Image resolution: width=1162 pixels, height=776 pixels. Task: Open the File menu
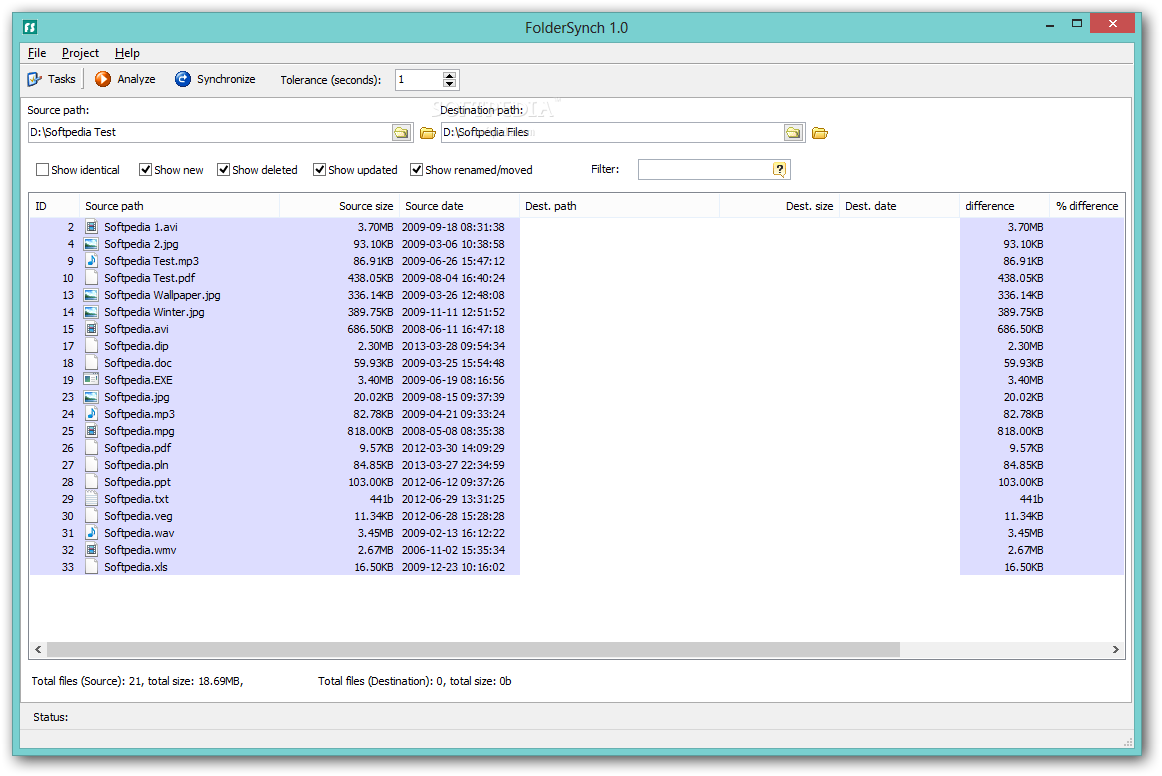(37, 53)
